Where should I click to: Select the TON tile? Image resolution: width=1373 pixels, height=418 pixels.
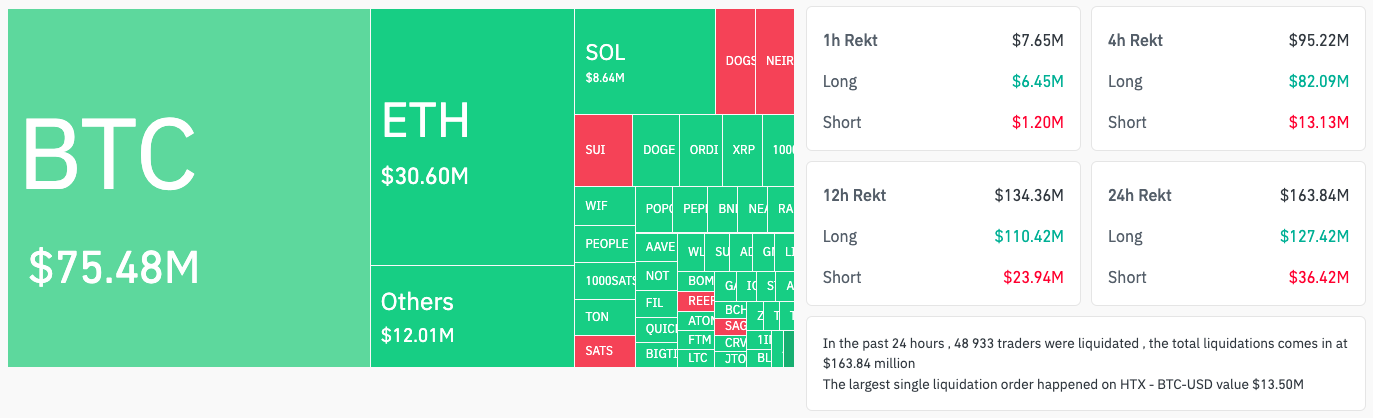click(604, 317)
